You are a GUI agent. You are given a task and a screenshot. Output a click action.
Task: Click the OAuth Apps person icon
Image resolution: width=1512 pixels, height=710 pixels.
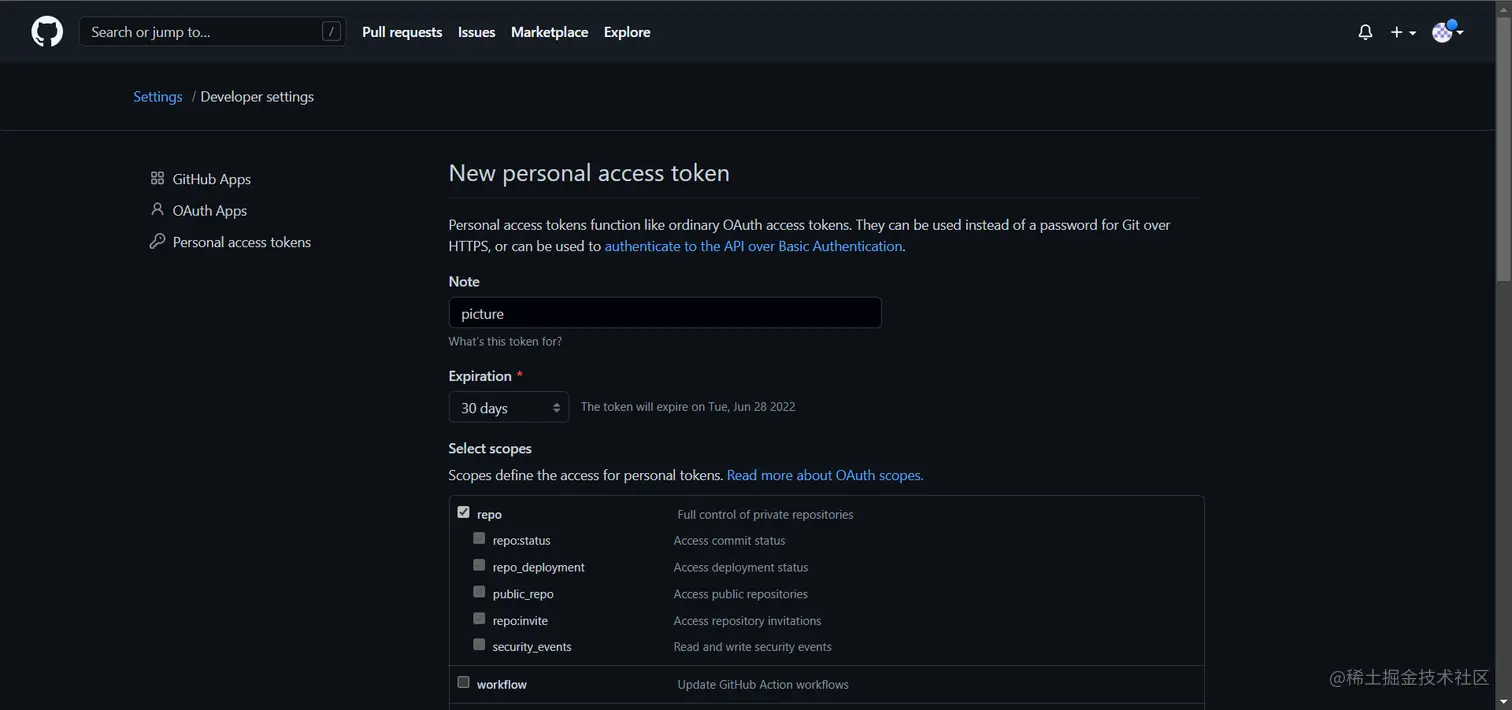(157, 210)
